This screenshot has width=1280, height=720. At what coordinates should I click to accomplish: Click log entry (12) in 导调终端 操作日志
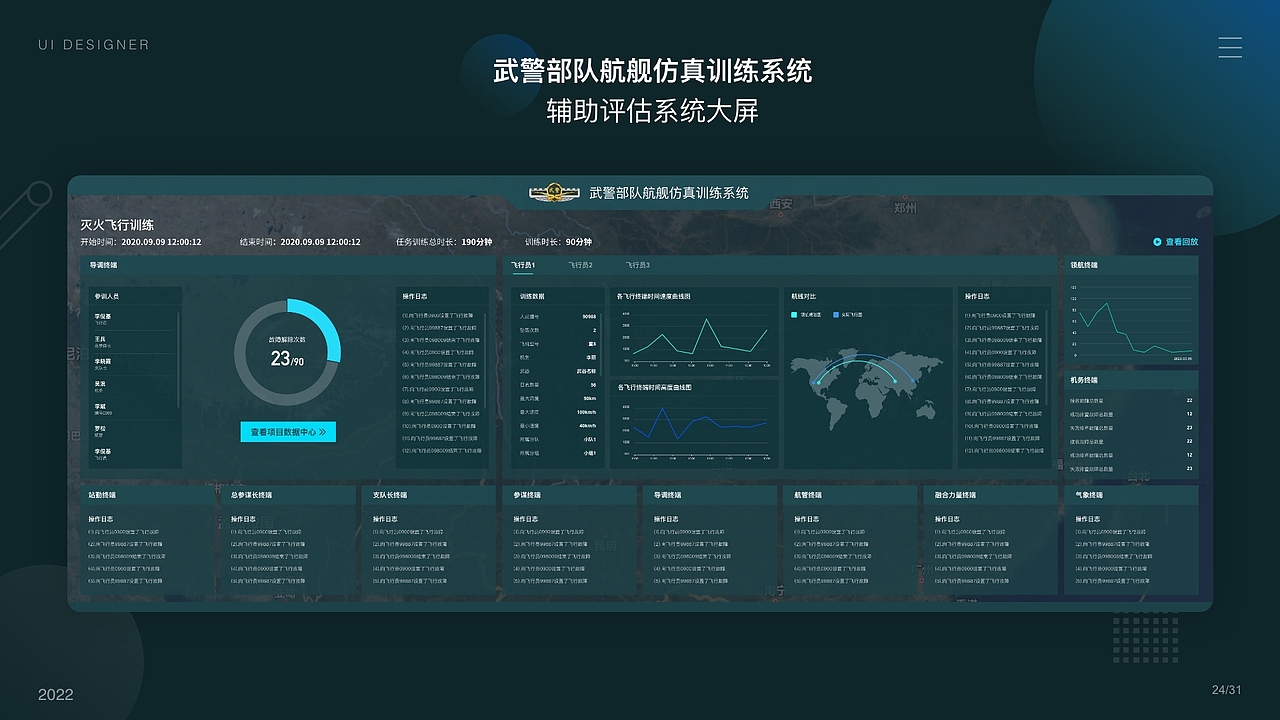440,450
